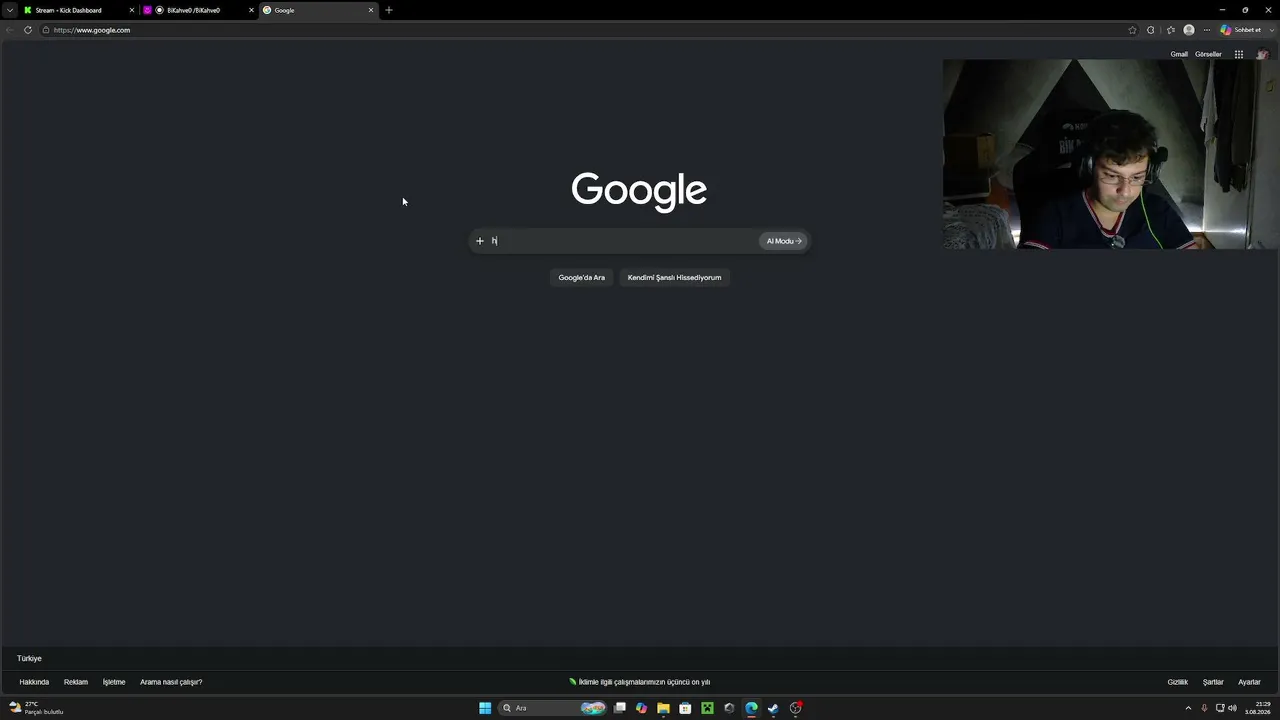Open Arama nasıl çalışır? link
The image size is (1280, 720).
(x=171, y=682)
